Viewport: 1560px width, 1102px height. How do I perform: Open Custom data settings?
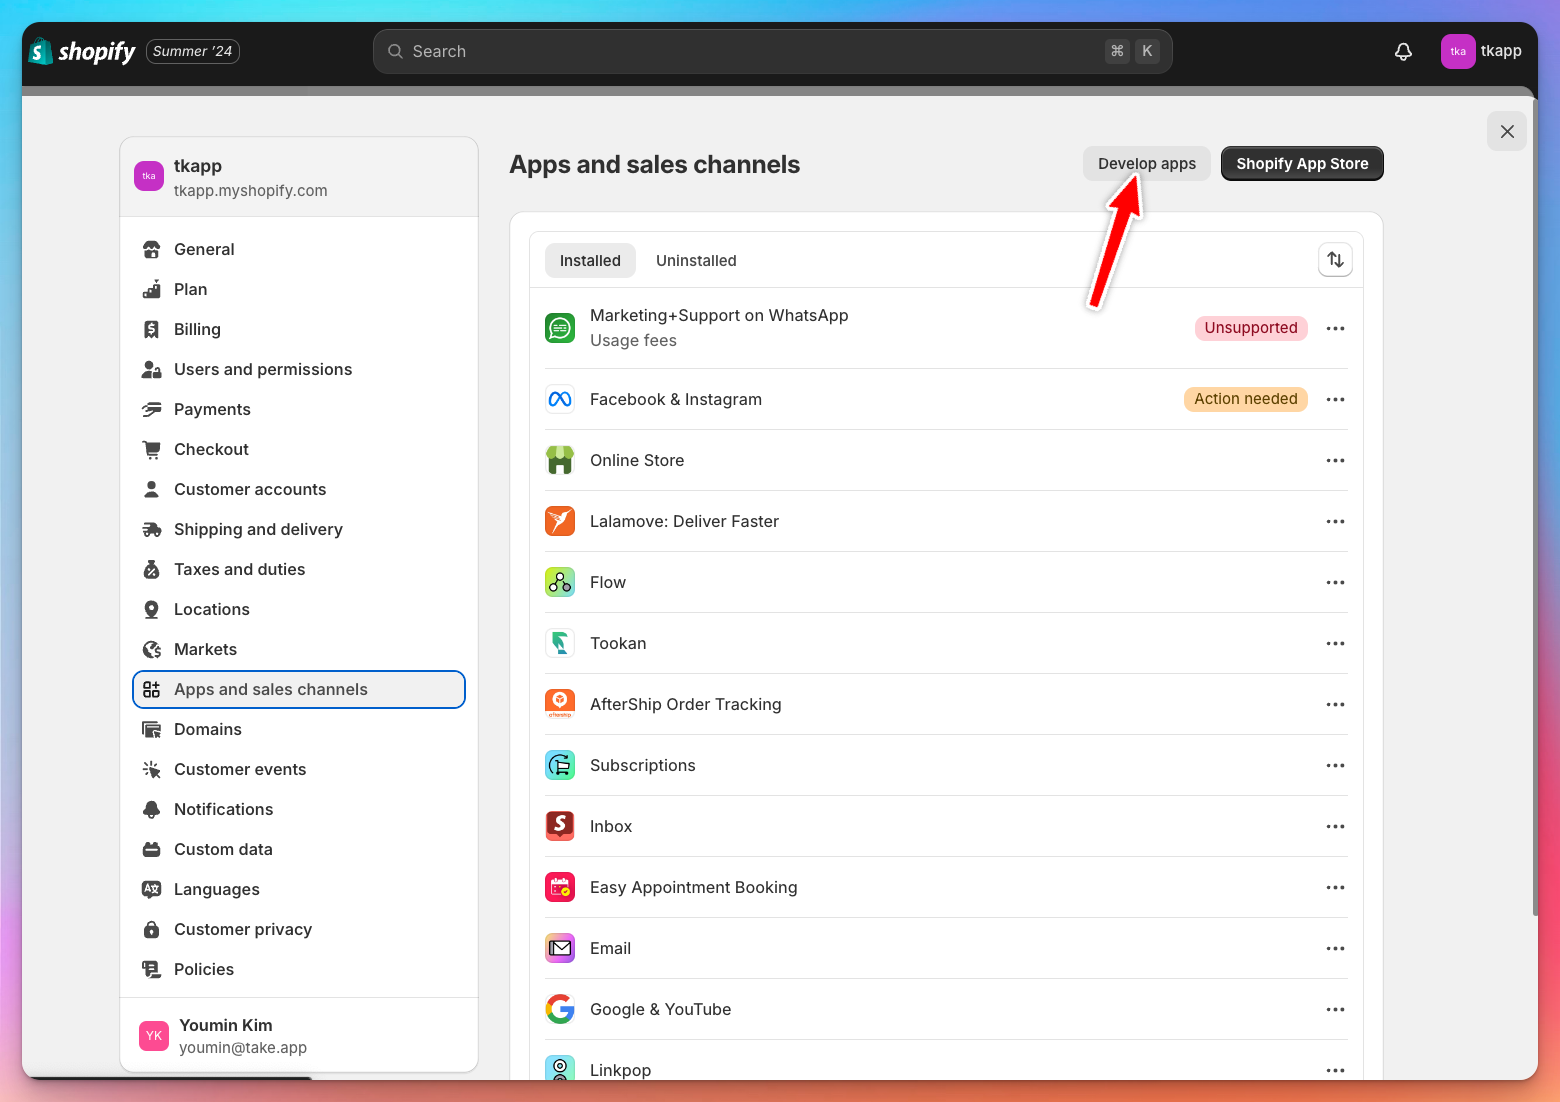pyautogui.click(x=299, y=849)
